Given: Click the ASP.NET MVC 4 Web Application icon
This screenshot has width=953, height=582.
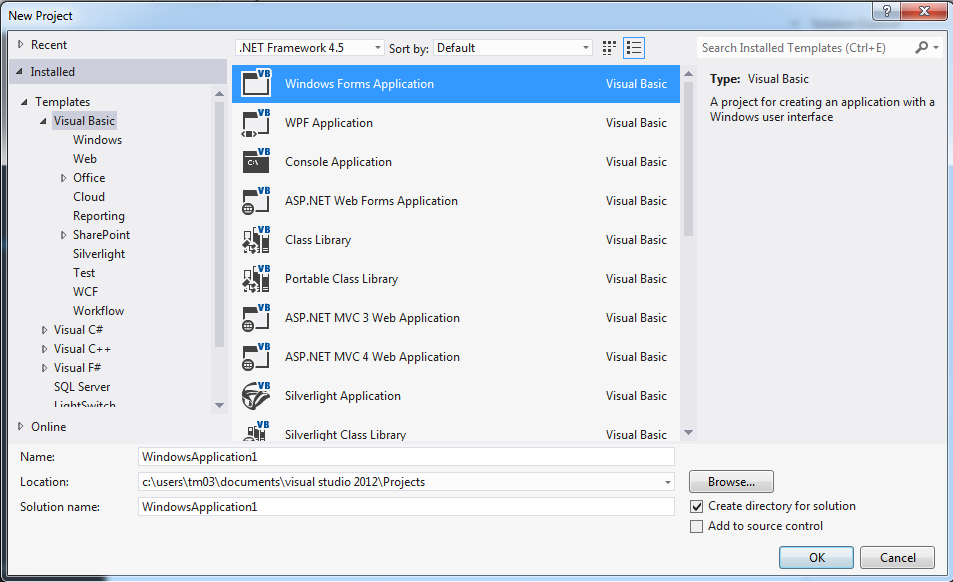Looking at the screenshot, I should (256, 357).
